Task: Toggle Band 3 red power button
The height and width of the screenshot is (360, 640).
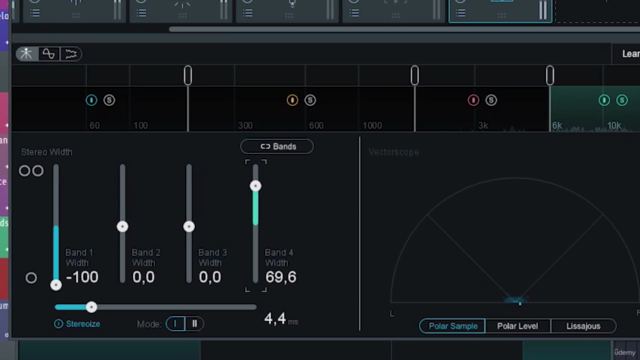Action: click(473, 100)
